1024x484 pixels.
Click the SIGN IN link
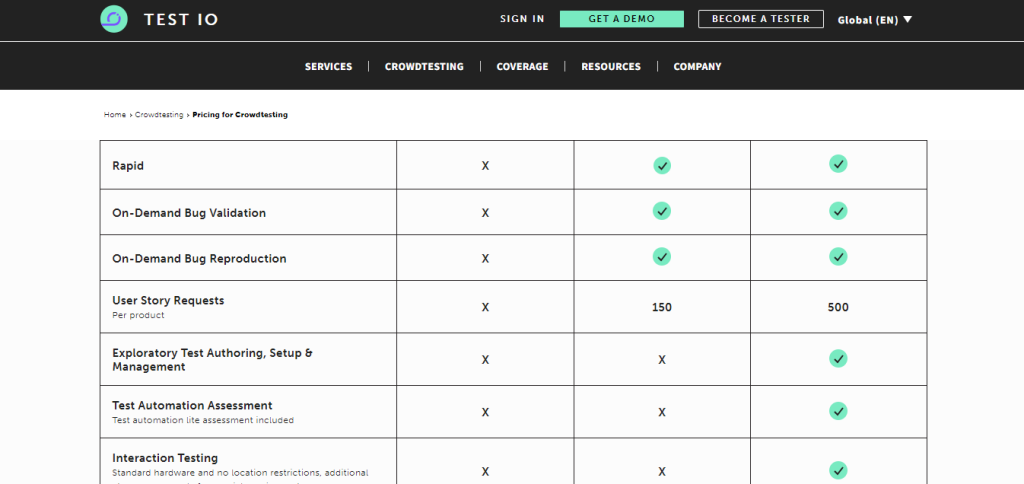tap(522, 19)
